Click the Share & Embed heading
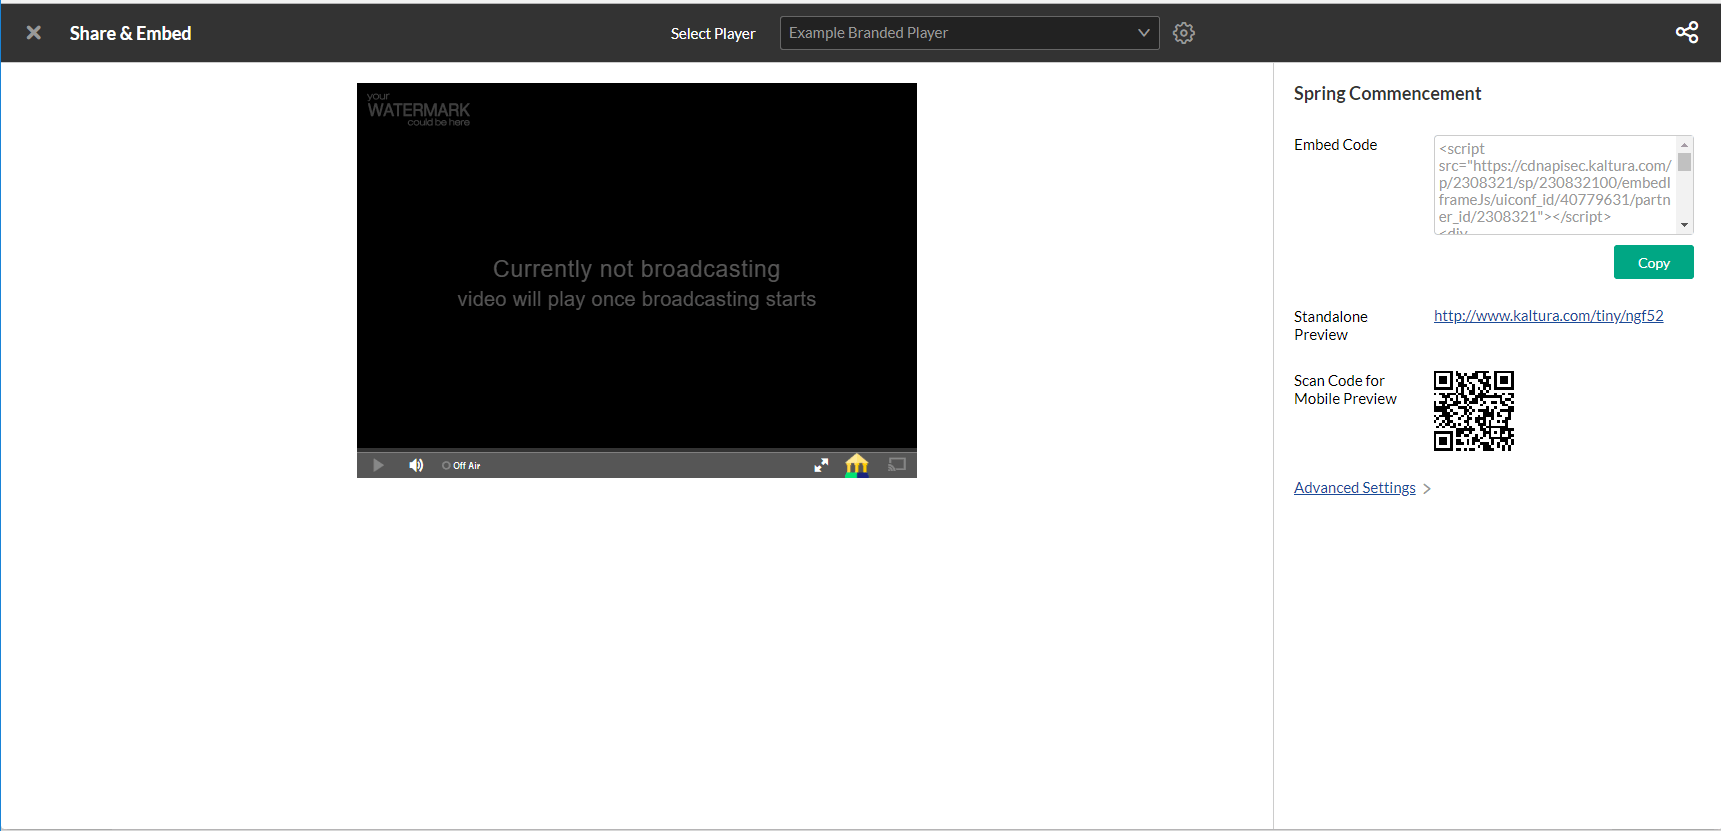 click(130, 33)
